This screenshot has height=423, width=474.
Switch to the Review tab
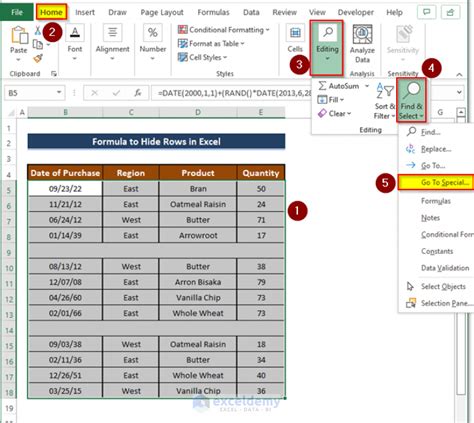pos(284,12)
